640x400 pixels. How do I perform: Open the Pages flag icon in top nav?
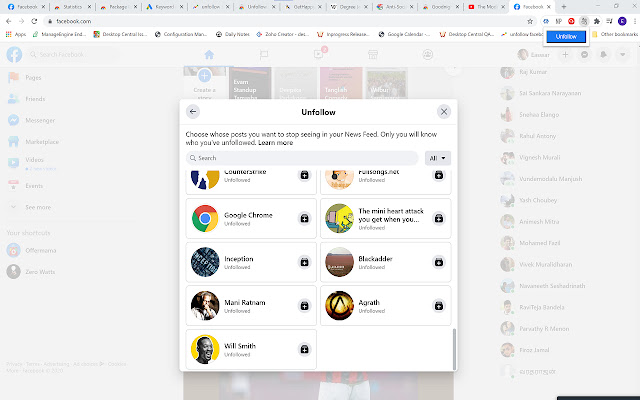tap(264, 55)
